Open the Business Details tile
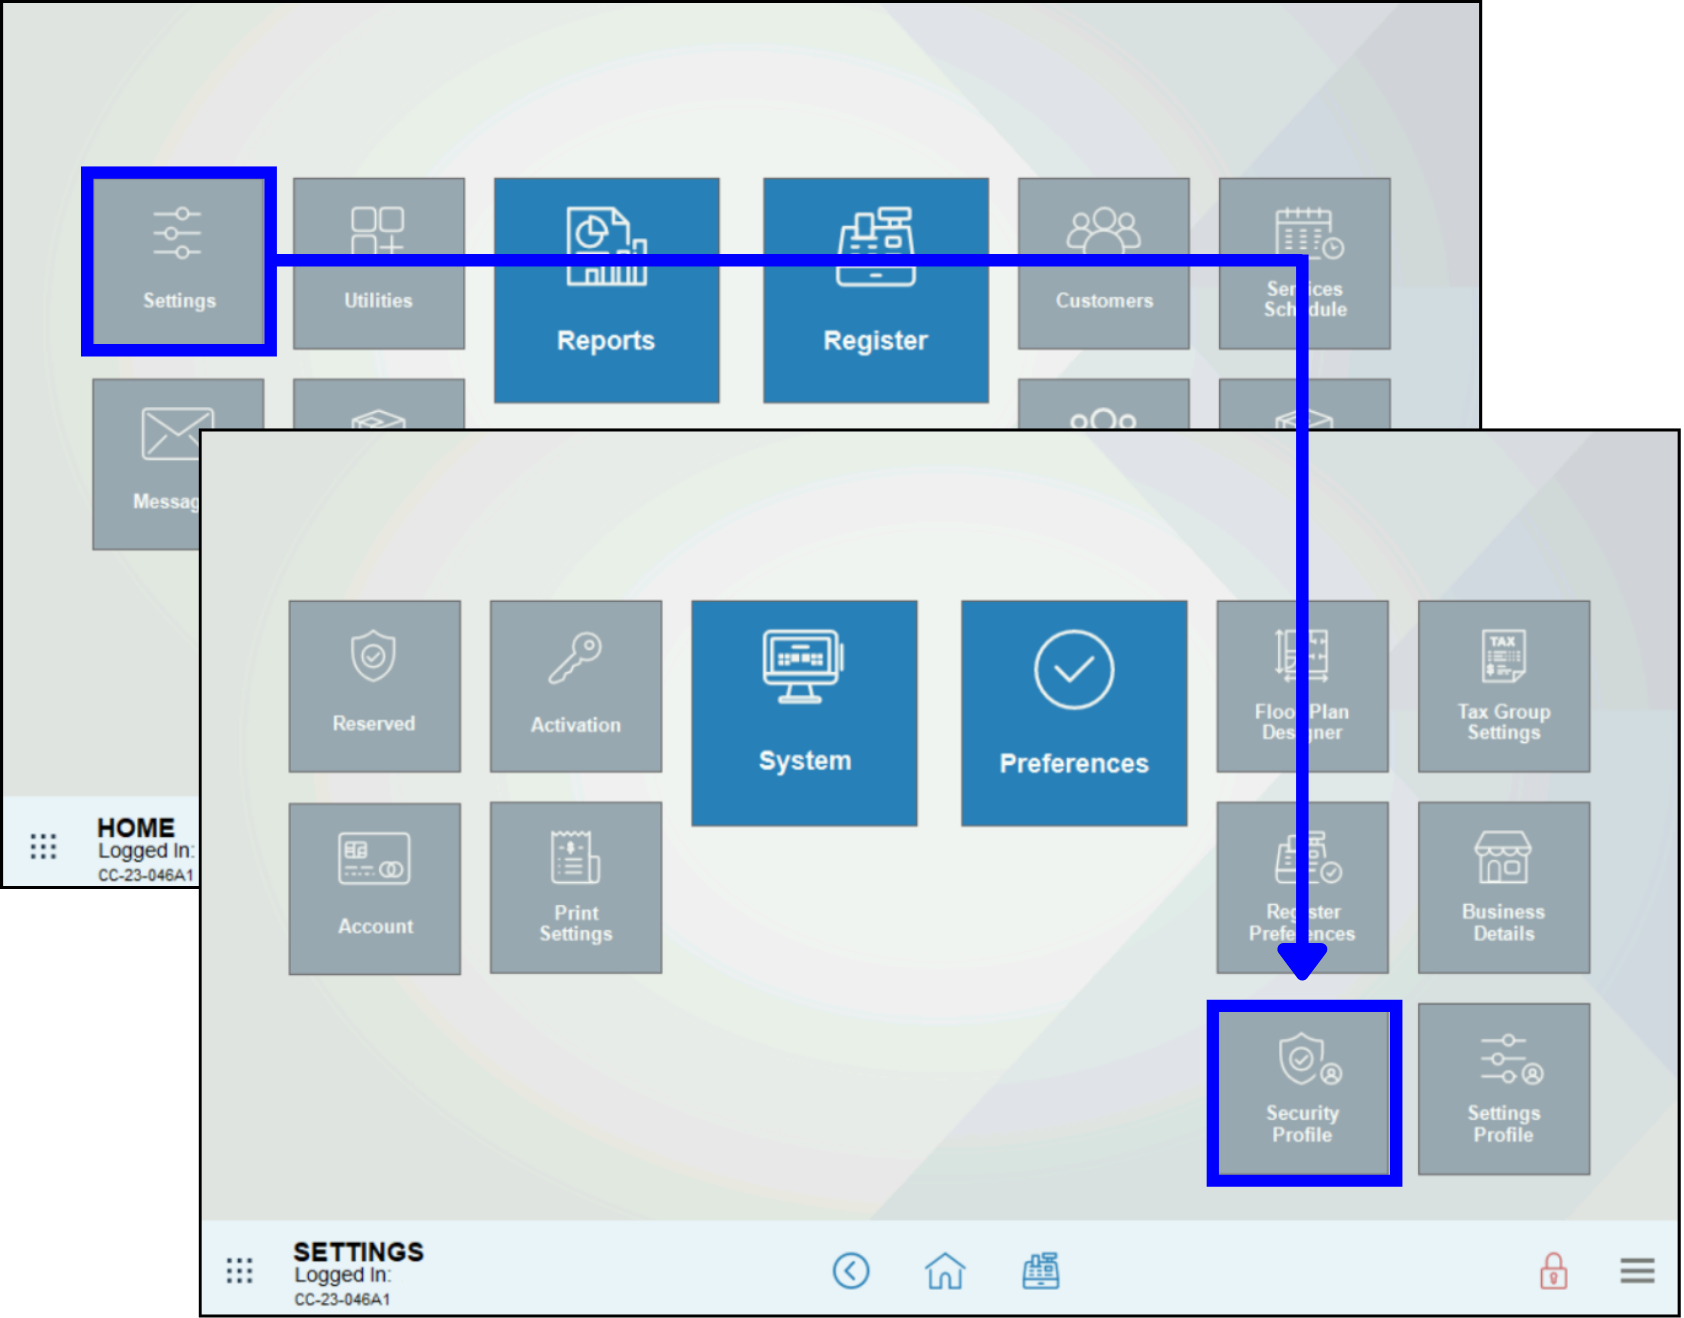Image resolution: width=1684 pixels, height=1318 pixels. (x=1503, y=887)
